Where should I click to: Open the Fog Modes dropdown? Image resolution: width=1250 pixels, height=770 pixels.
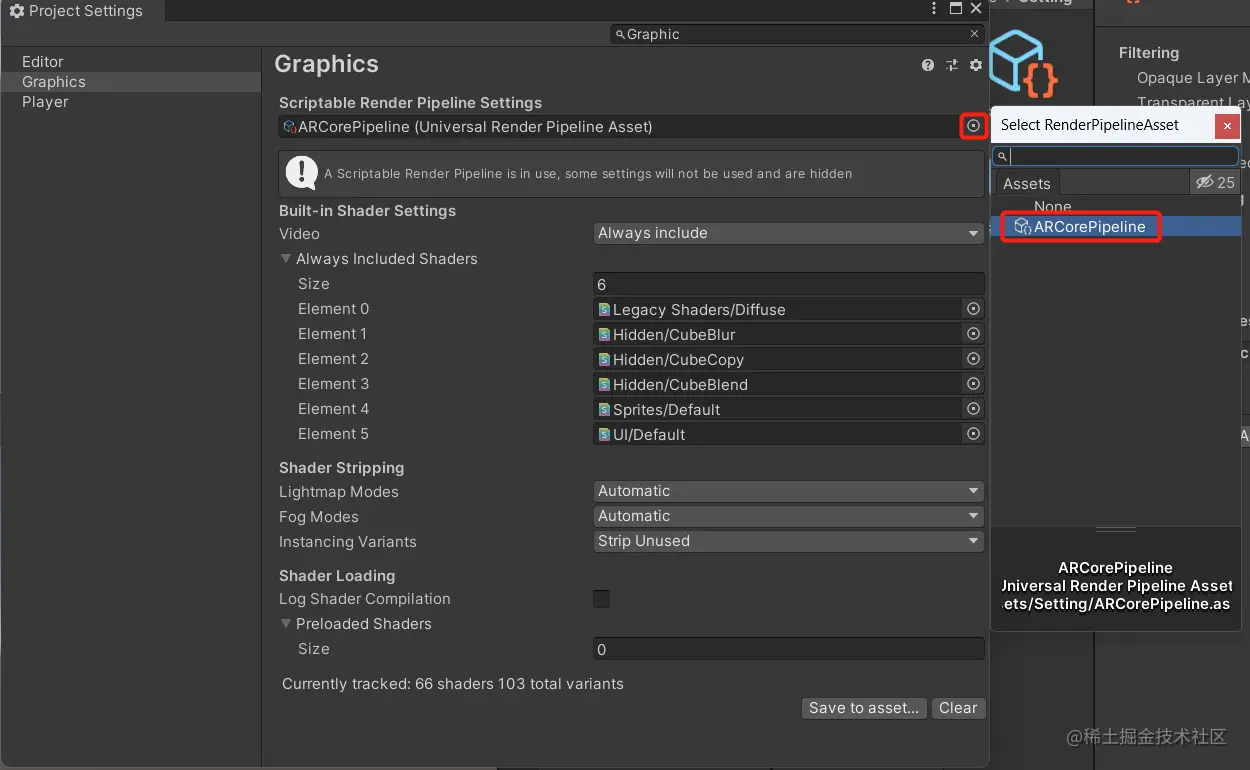[x=788, y=516]
